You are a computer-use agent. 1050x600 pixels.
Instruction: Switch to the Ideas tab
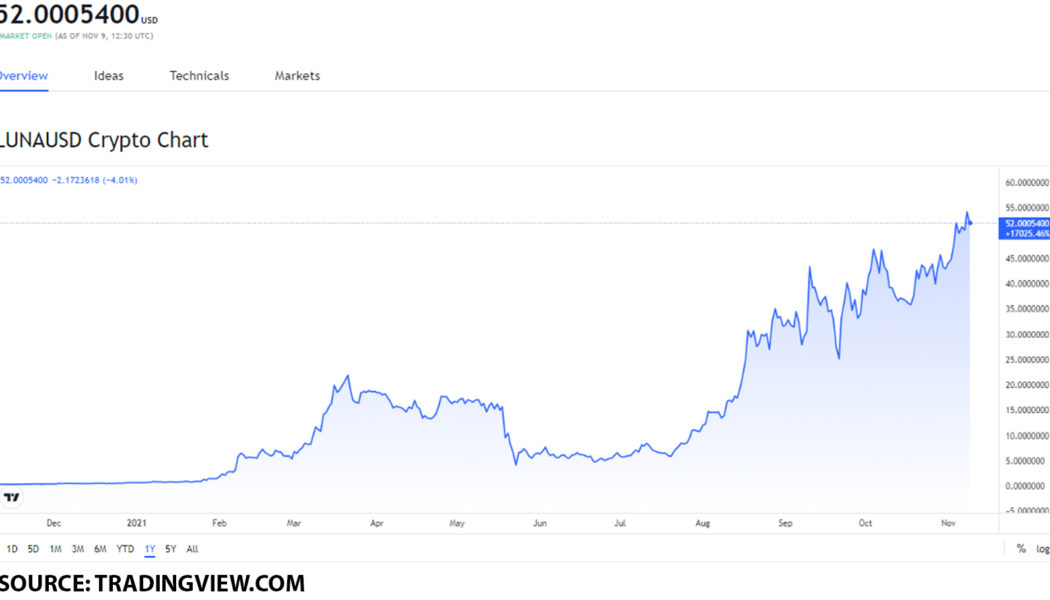click(x=108, y=75)
